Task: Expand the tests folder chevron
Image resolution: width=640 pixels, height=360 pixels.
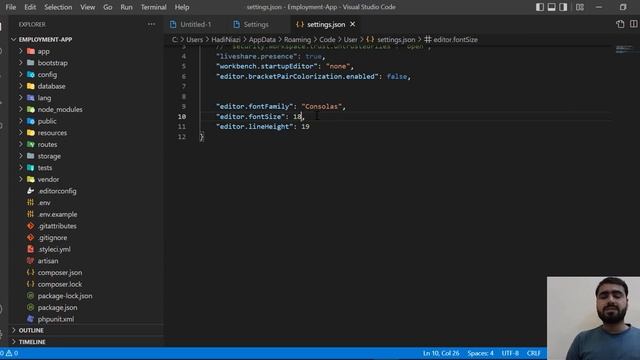Action: [x=21, y=167]
